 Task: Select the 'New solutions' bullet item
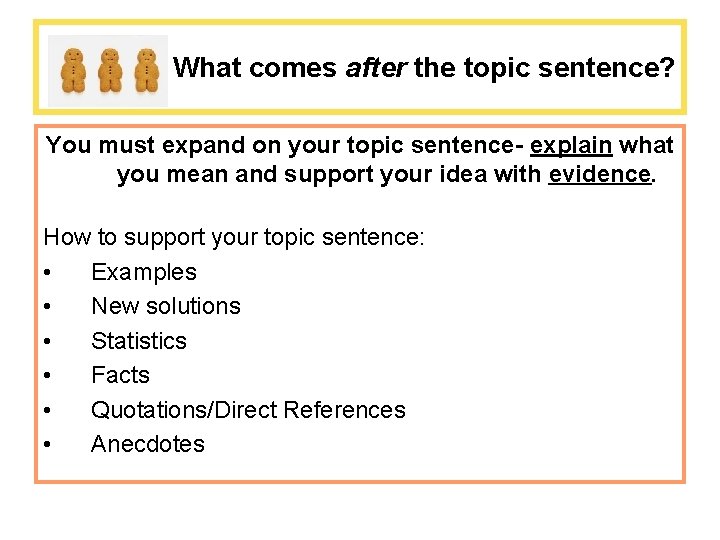pos(165,306)
